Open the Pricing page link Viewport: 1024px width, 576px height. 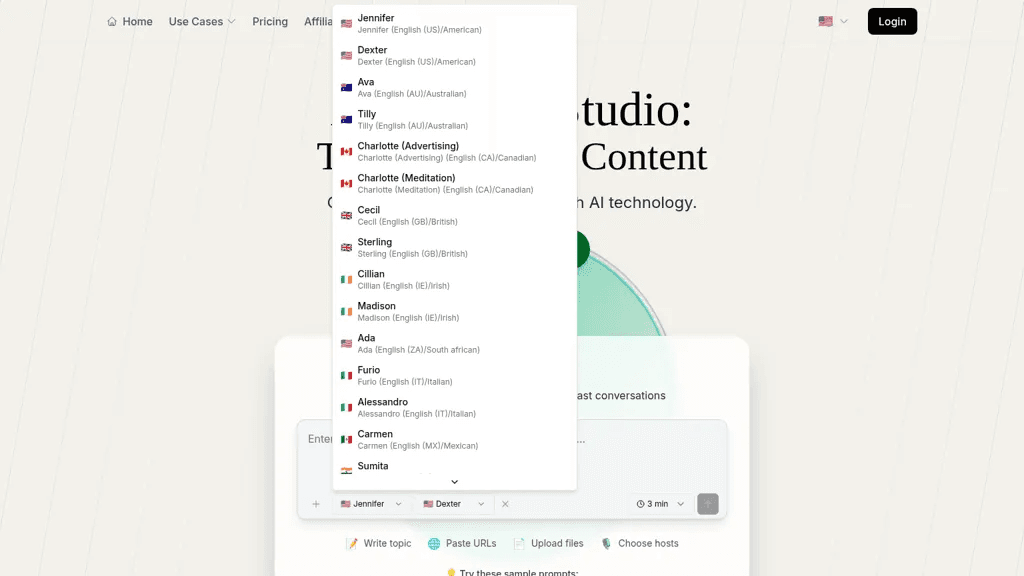270,22
